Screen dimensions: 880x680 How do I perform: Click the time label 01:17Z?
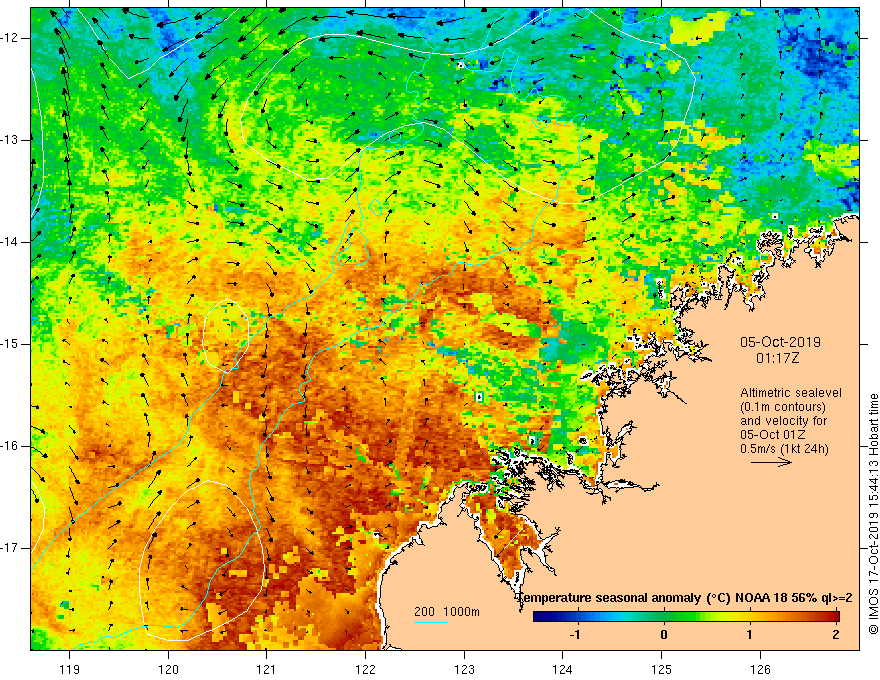(778, 358)
